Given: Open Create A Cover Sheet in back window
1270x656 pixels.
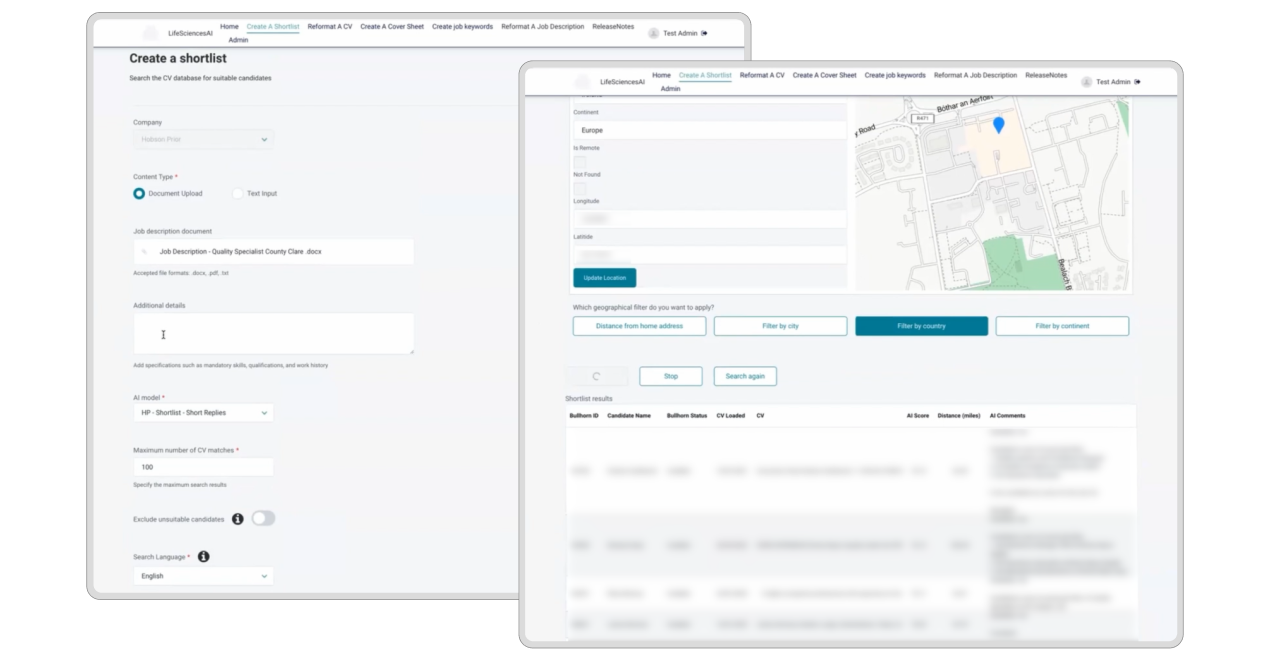Looking at the screenshot, I should 392,27.
